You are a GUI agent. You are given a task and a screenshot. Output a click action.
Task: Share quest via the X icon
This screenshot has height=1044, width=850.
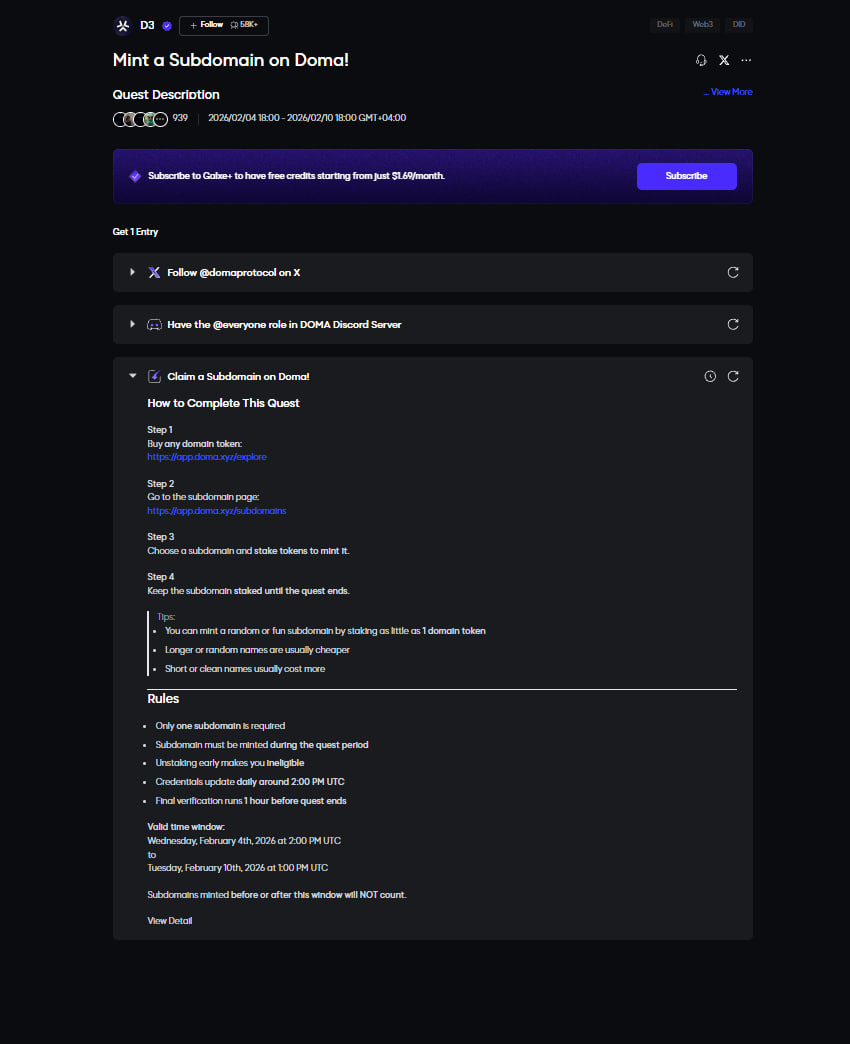pos(724,60)
